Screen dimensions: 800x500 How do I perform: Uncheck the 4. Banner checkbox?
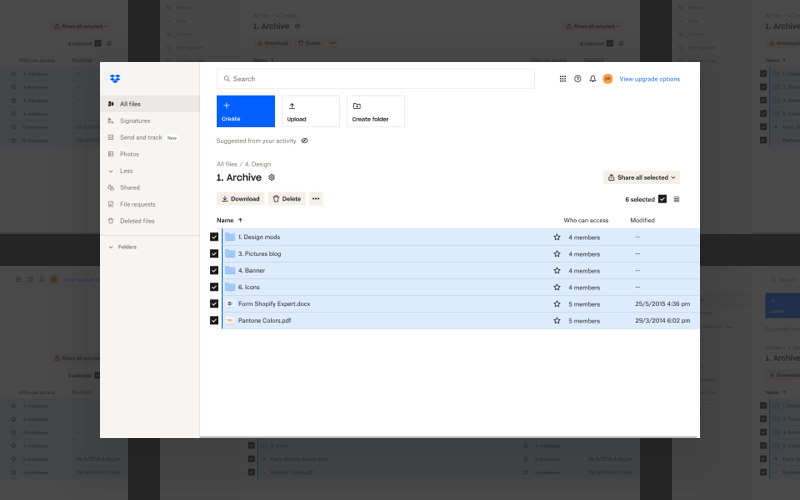click(x=214, y=270)
